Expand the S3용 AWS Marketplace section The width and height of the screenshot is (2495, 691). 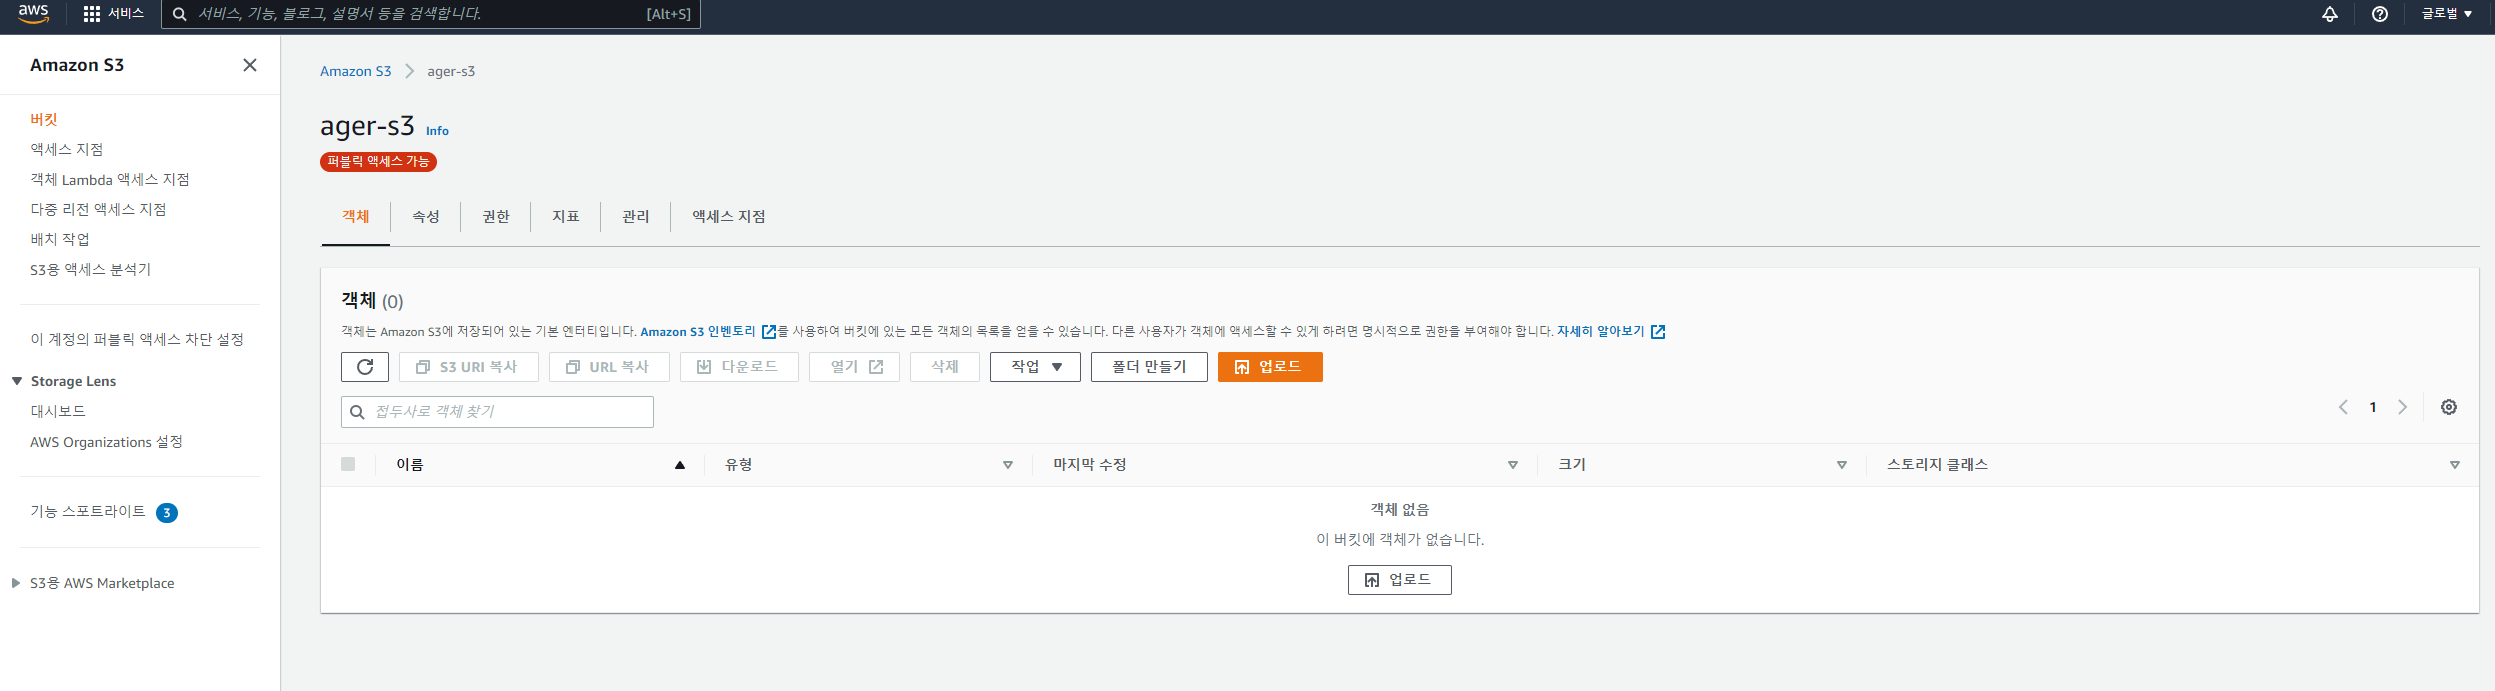click(16, 583)
